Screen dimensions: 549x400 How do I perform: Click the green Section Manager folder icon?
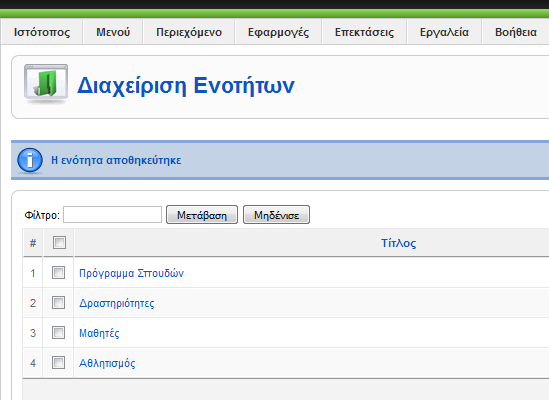(x=46, y=84)
